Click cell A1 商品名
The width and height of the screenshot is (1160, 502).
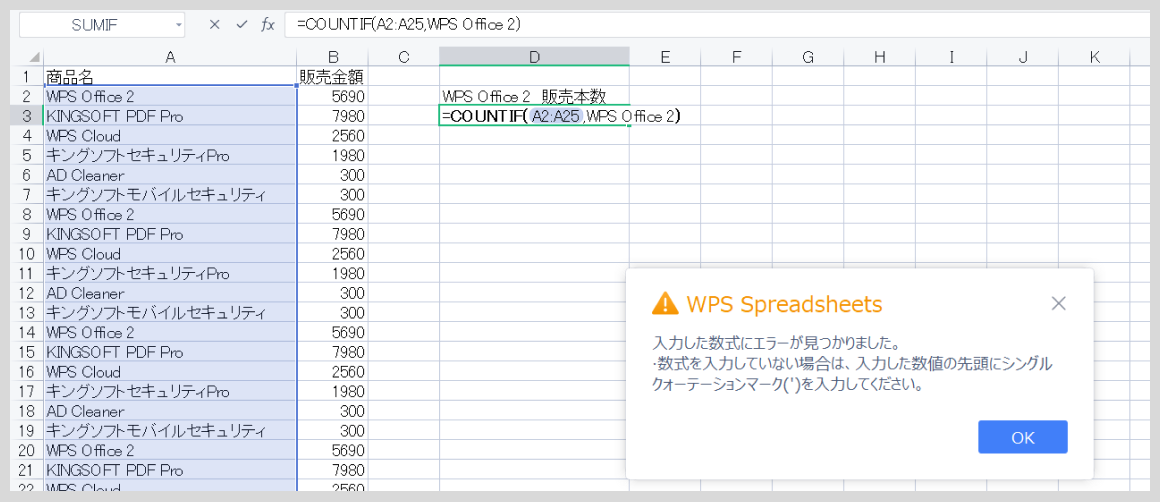170,76
